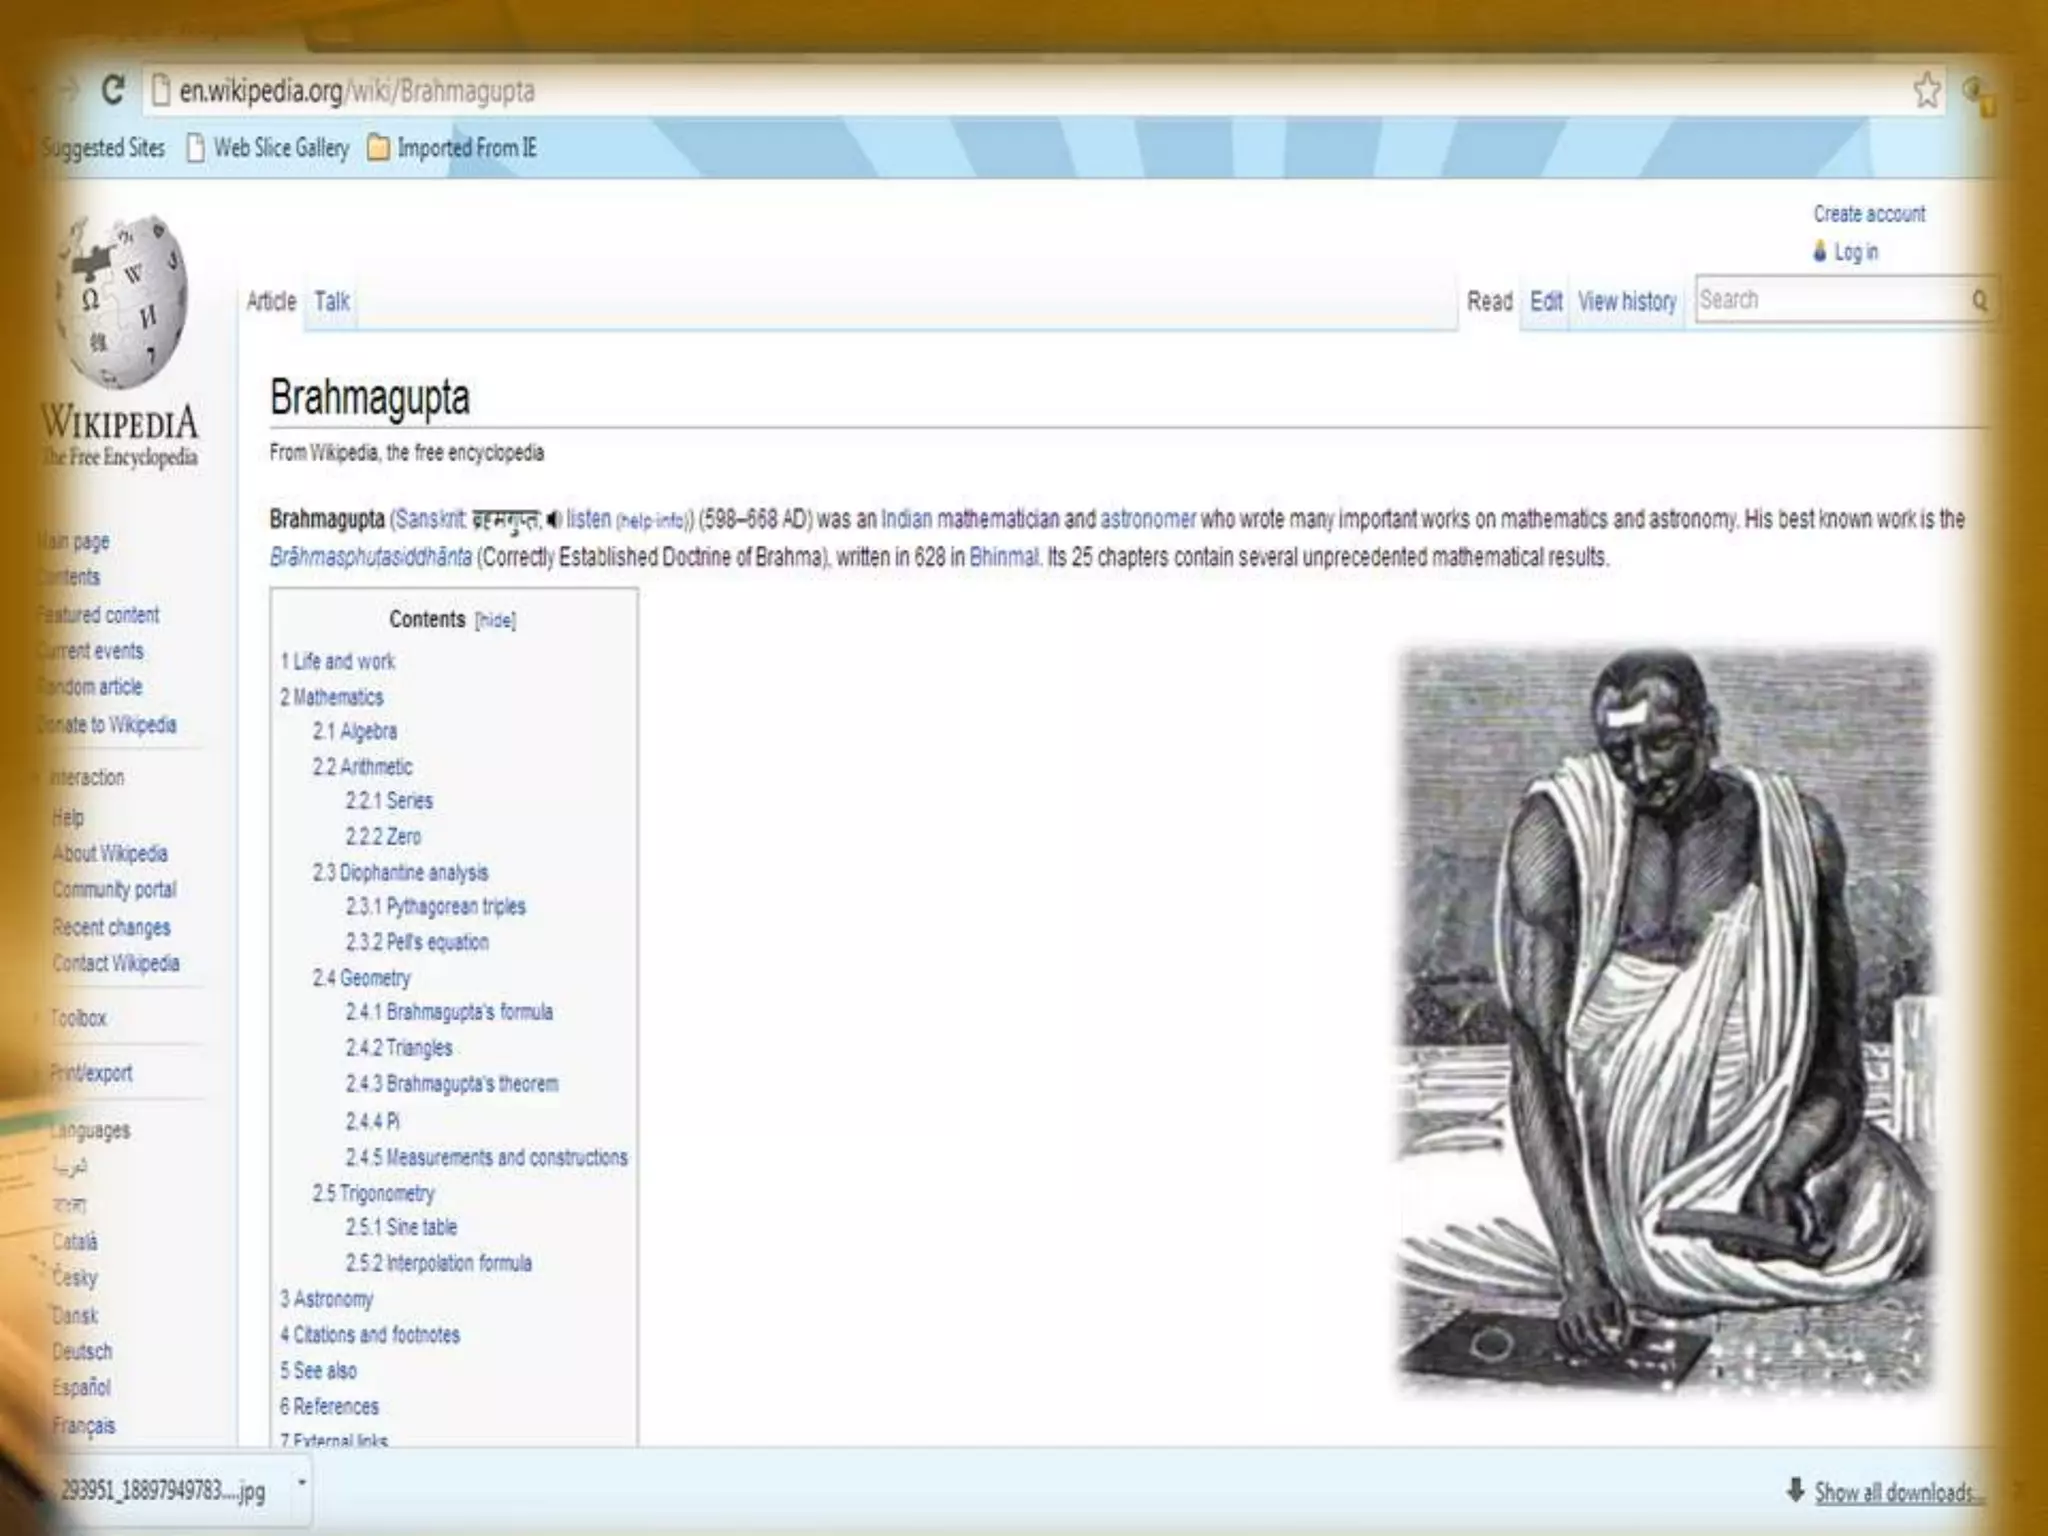Click the bookmark star icon
The height and width of the screenshot is (1536, 2048).
[x=1927, y=91]
